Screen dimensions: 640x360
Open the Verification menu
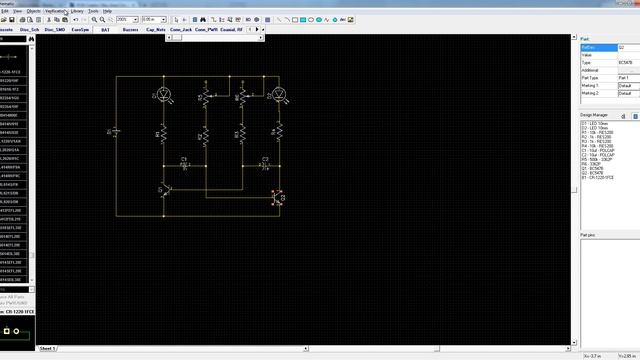point(55,11)
